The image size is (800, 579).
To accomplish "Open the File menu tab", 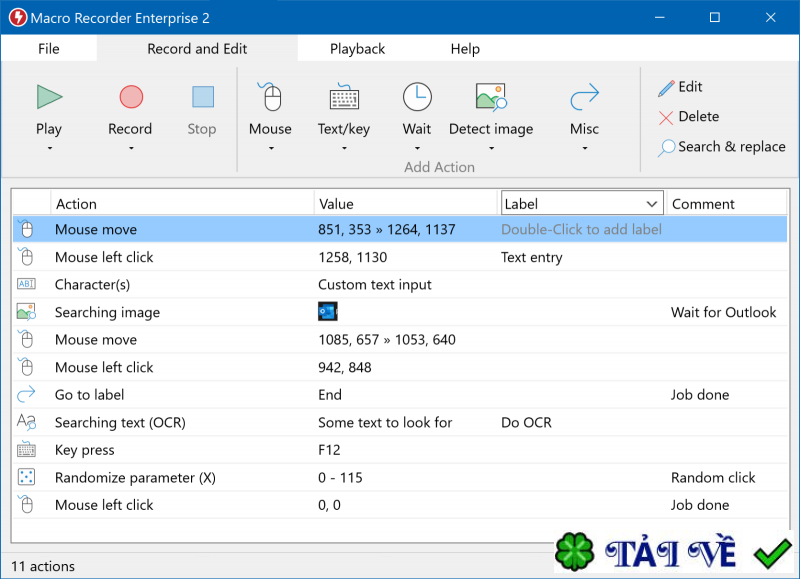I will pos(49,49).
